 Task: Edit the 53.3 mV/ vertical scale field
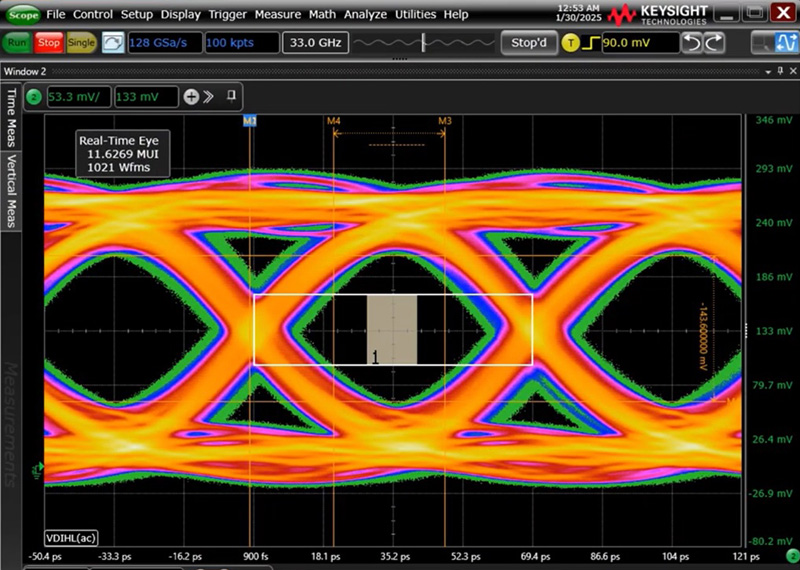pos(79,96)
